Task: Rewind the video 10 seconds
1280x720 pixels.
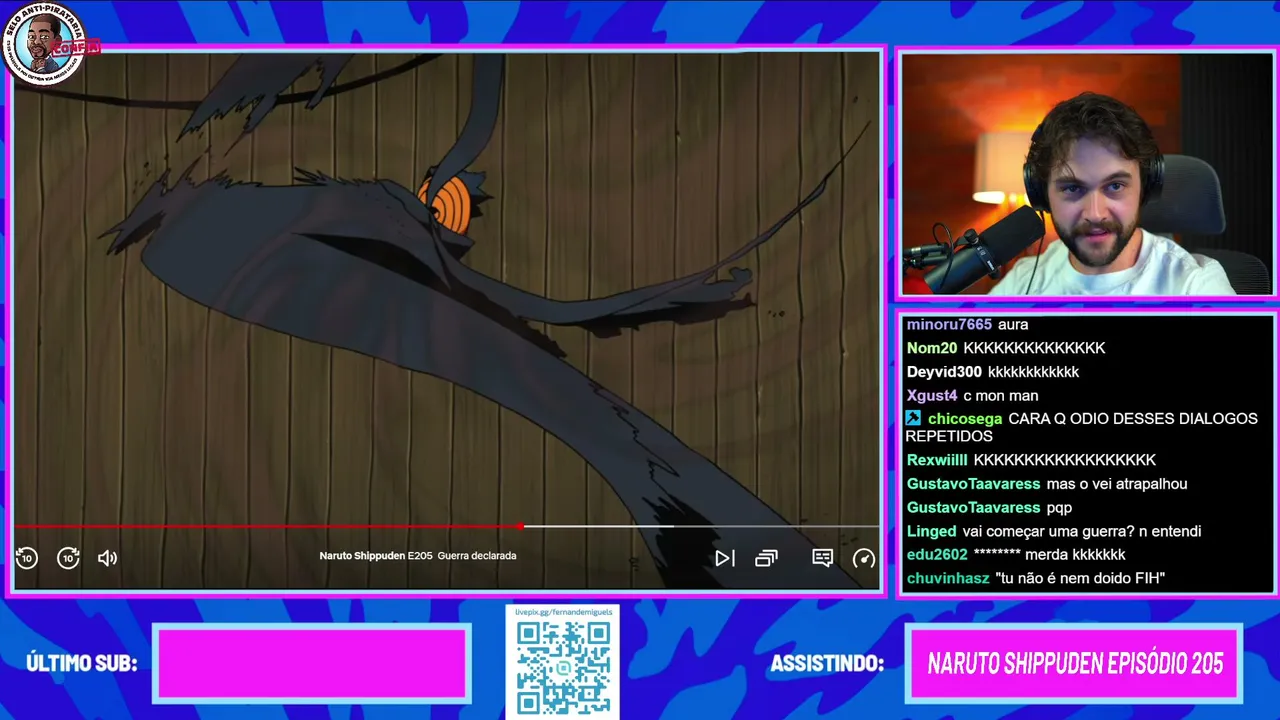Action: pos(27,558)
